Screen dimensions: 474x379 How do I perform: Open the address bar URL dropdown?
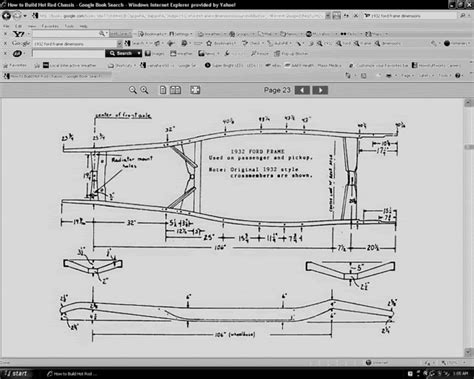[328, 16]
